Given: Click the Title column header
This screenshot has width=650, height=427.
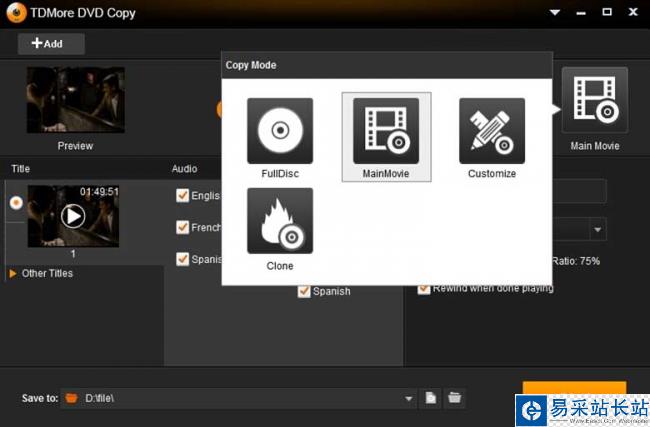Looking at the screenshot, I should pos(20,169).
